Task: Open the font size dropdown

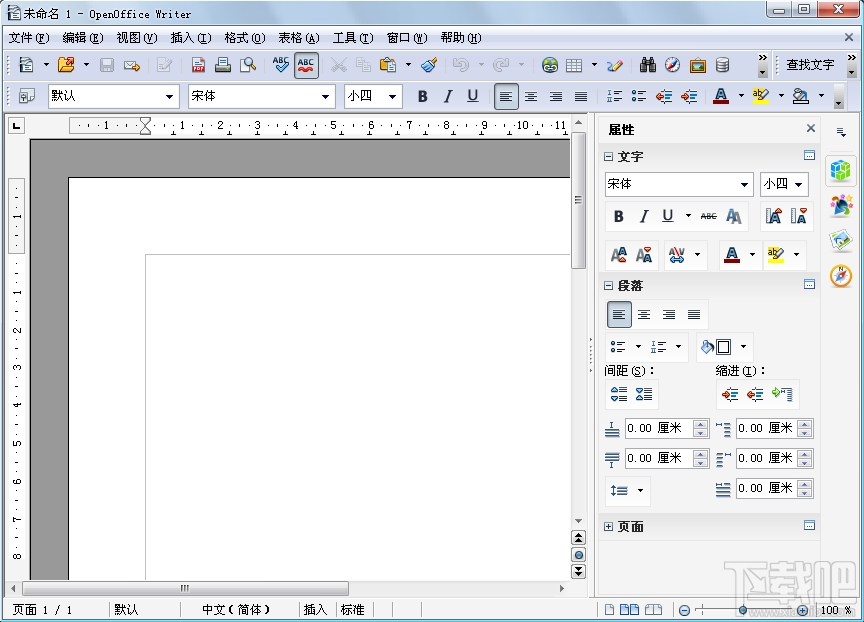Action: [392, 96]
